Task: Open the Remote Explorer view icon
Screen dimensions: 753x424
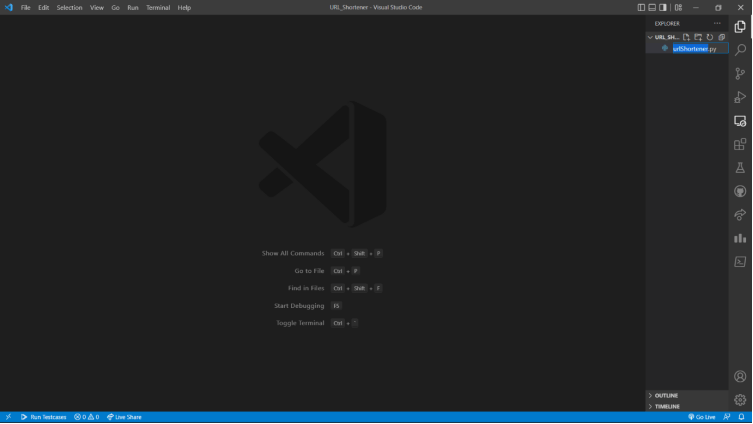Action: (x=740, y=121)
